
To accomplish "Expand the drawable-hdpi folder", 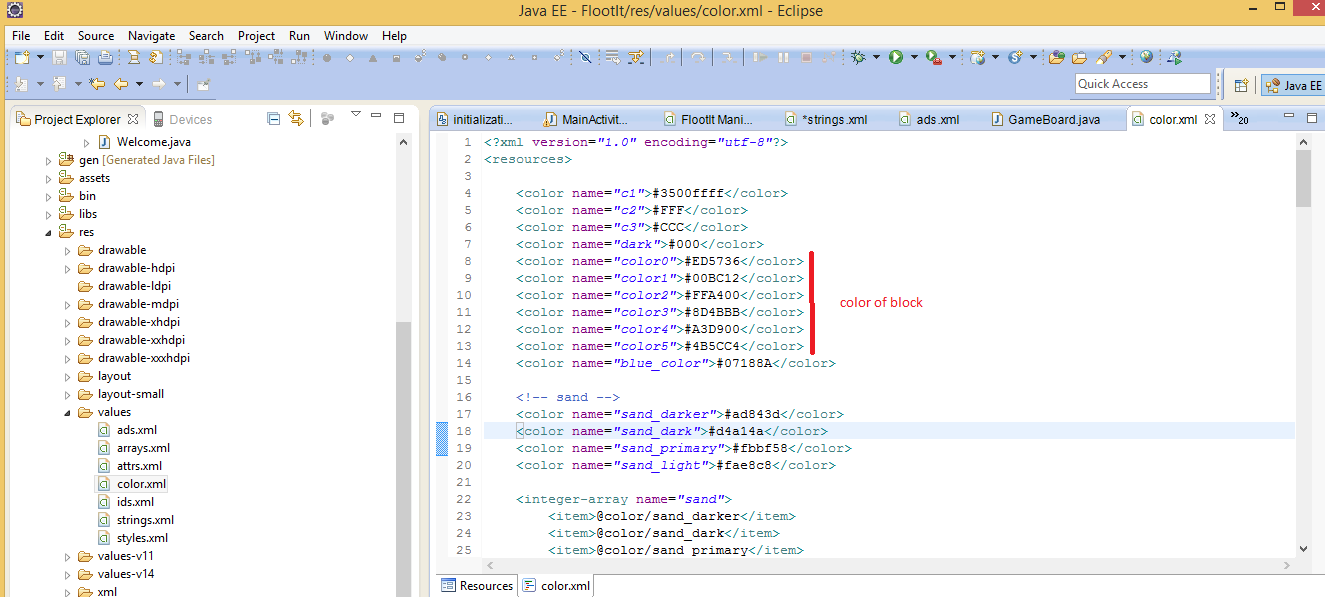I will pyautogui.click(x=67, y=268).
